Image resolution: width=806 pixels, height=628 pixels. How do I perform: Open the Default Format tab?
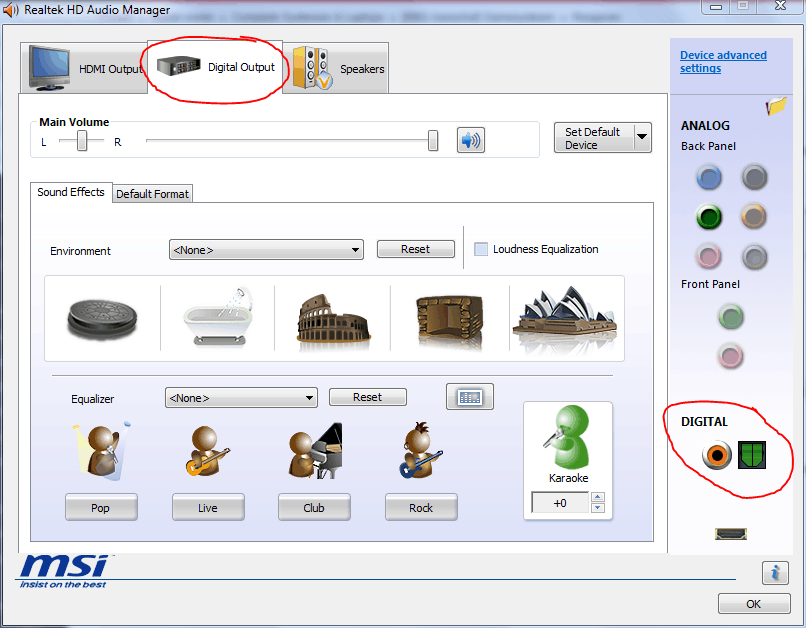(152, 194)
